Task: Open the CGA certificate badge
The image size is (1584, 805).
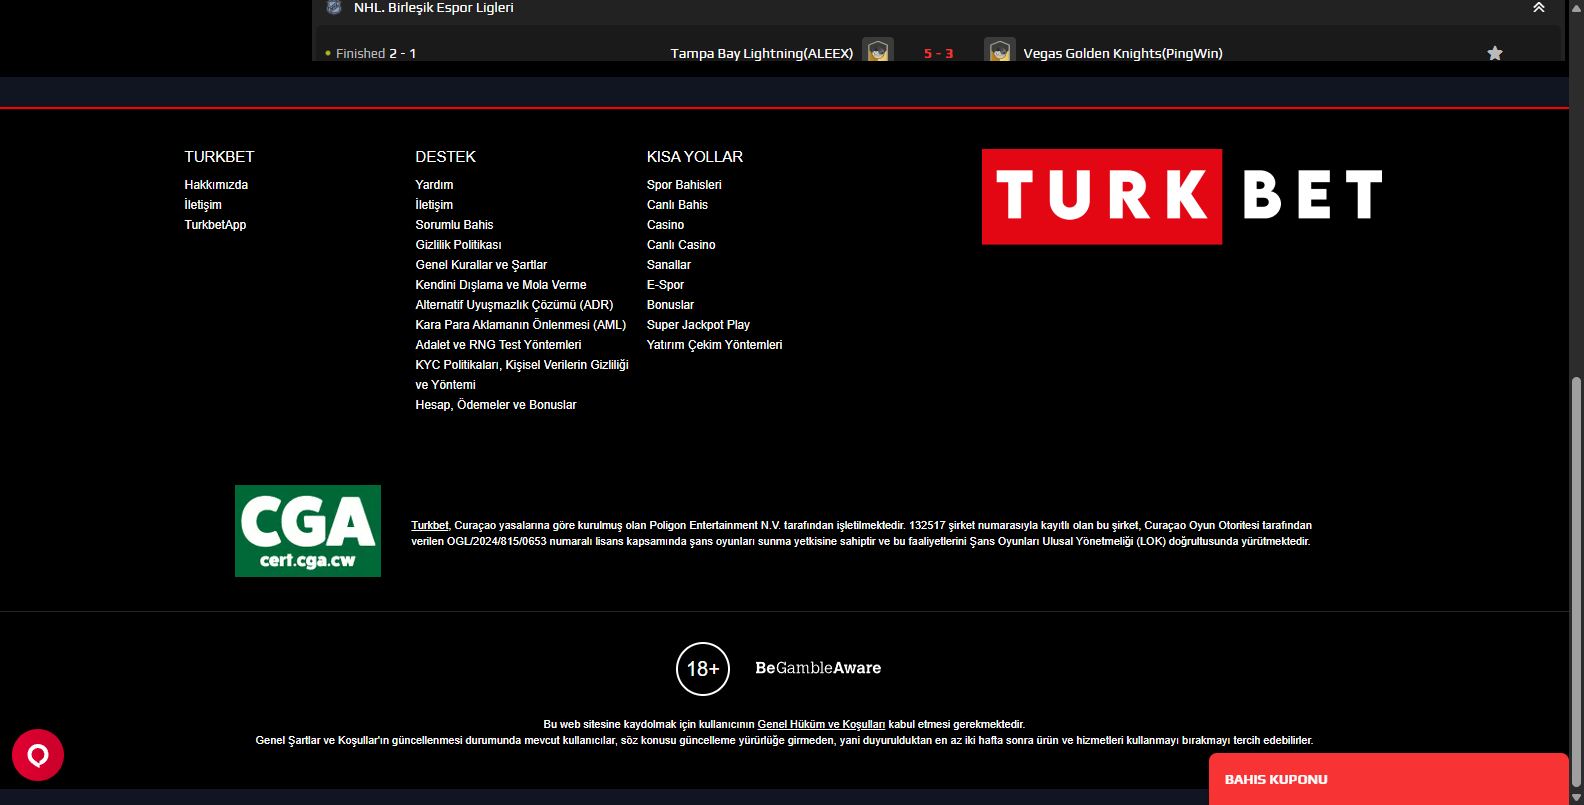Action: click(x=308, y=531)
